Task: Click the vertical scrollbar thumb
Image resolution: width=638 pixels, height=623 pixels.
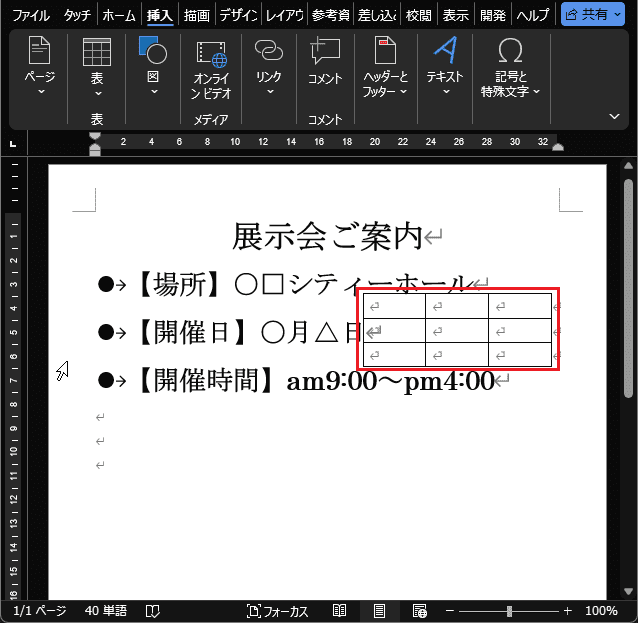Action: [628, 288]
